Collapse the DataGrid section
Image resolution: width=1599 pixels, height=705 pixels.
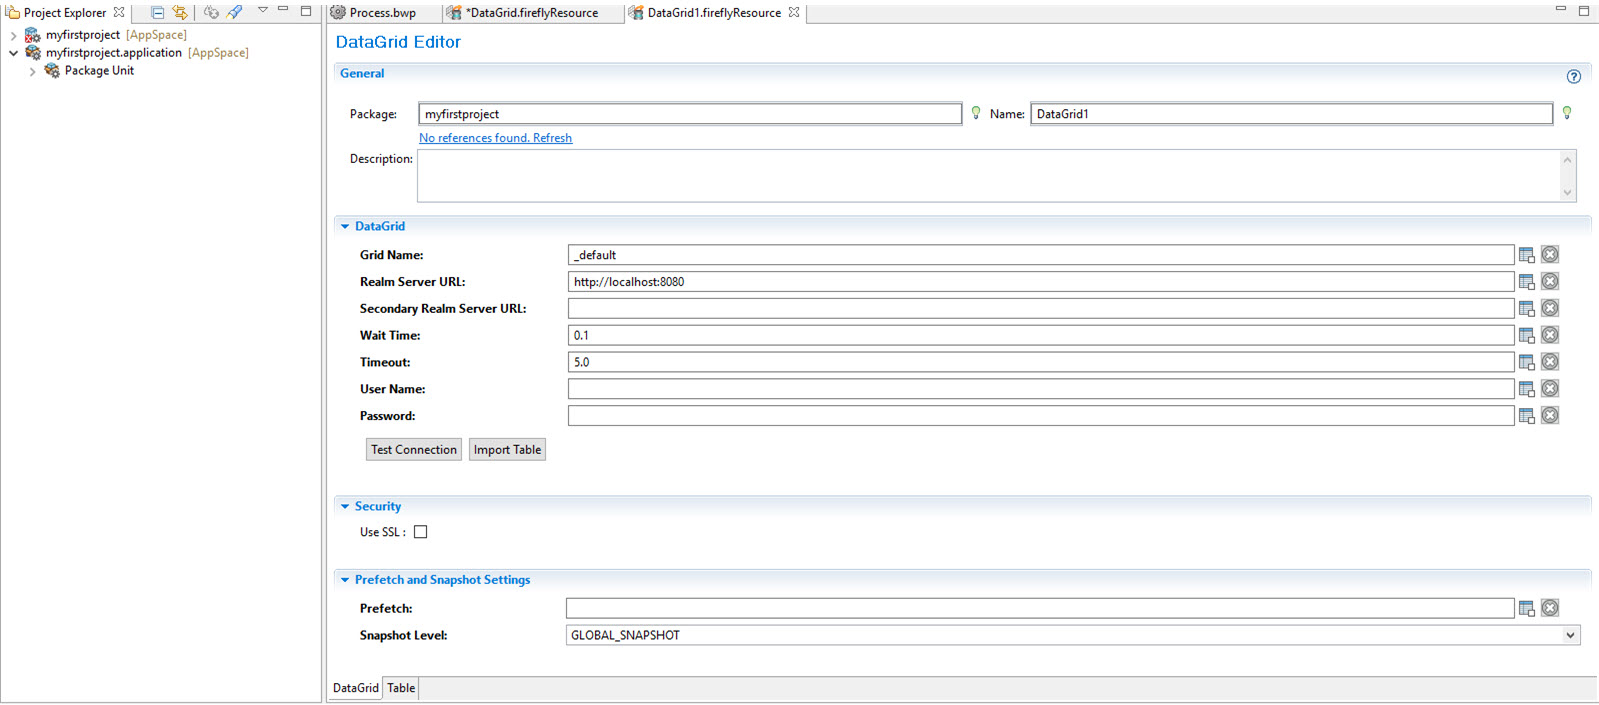[x=345, y=227]
